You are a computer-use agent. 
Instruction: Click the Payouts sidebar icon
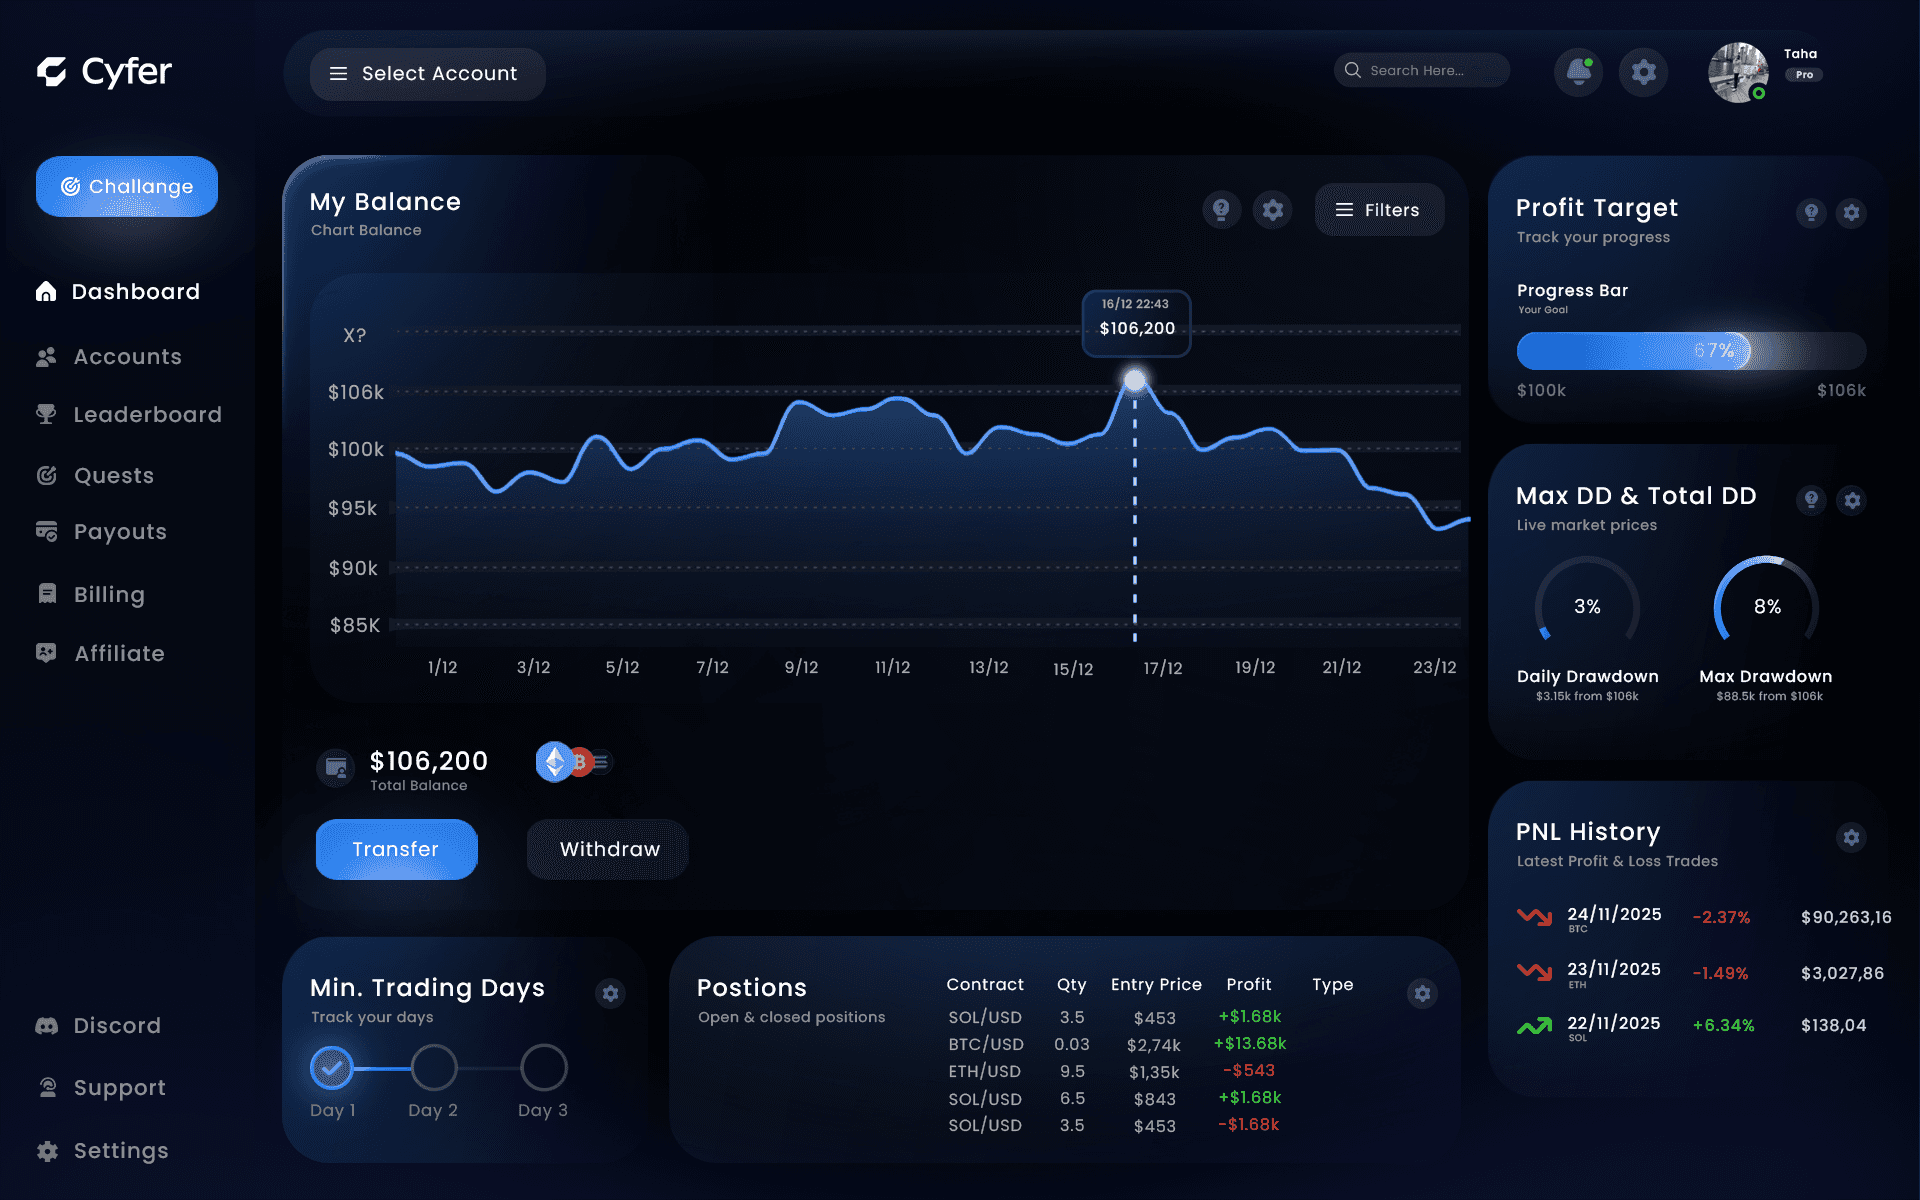coord(47,531)
